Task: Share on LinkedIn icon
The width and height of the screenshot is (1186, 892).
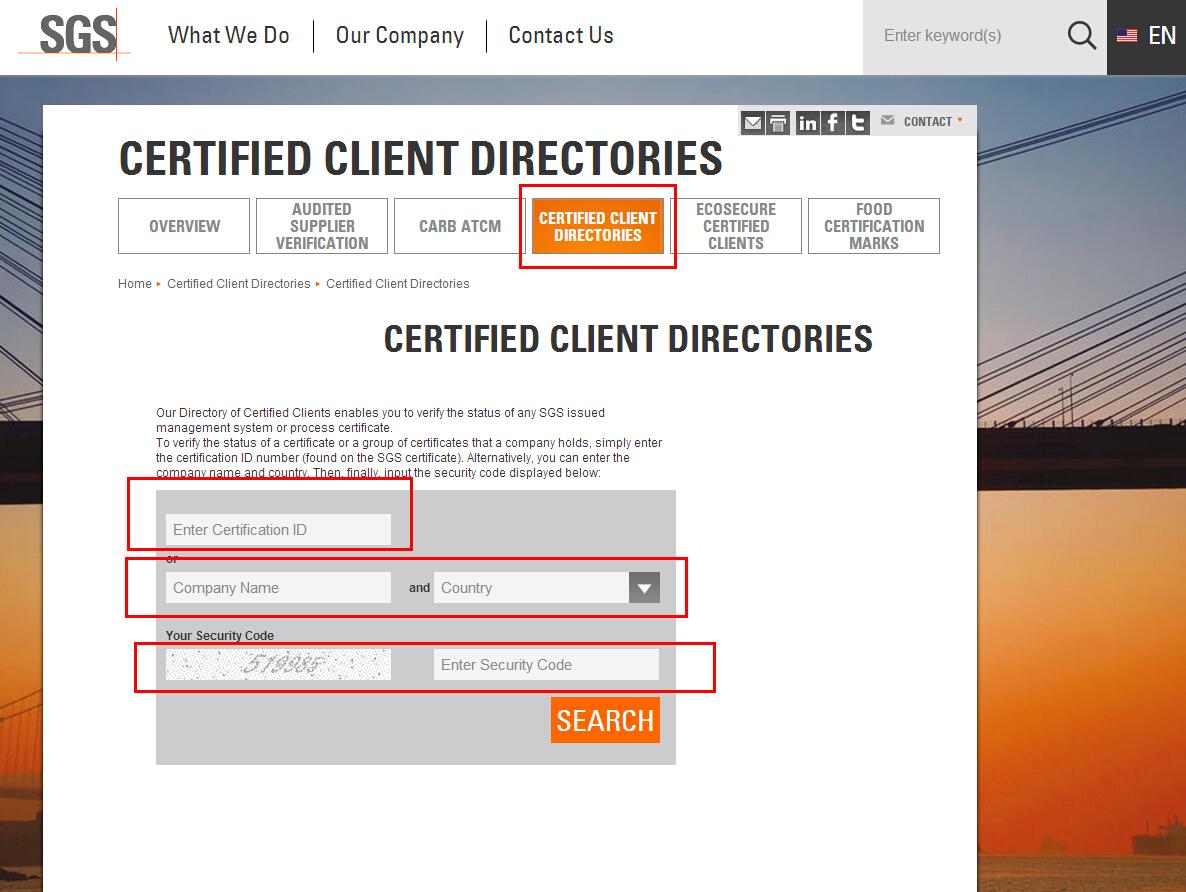Action: point(807,123)
